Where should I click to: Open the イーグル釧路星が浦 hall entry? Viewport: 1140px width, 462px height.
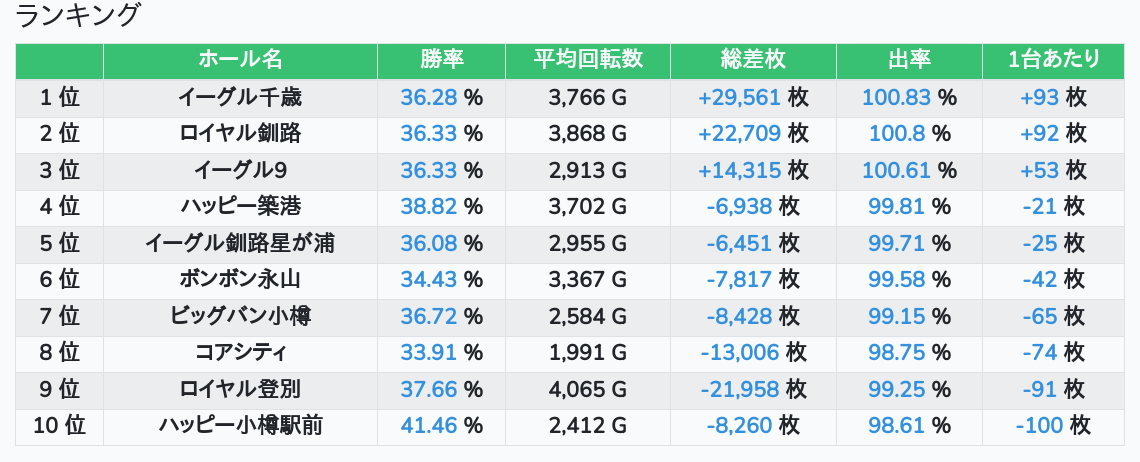(x=240, y=243)
